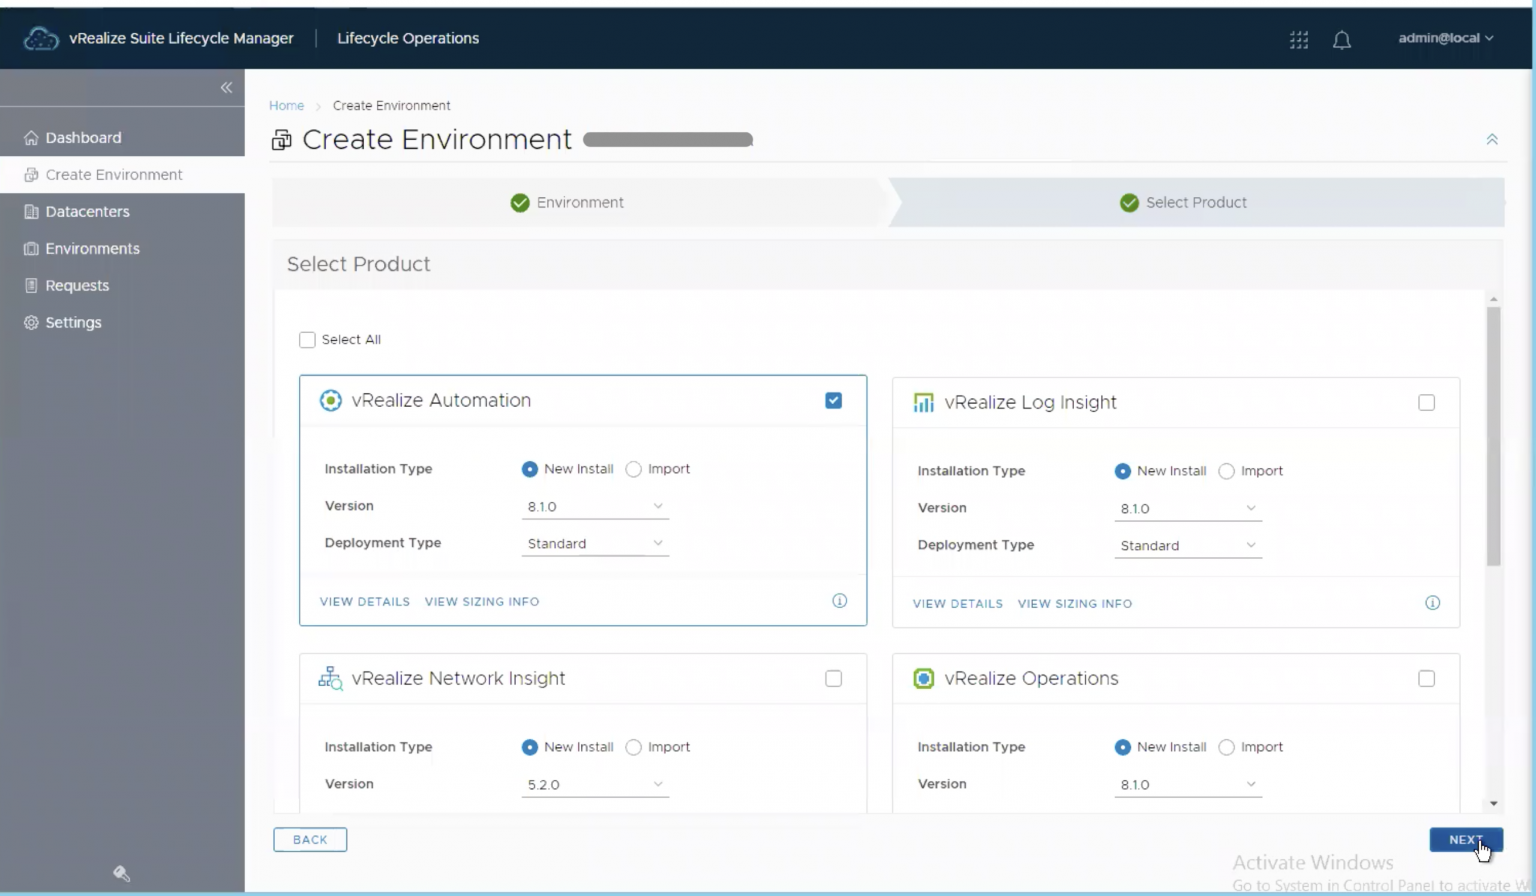Screen dimensions: 1536x896
Task: Open vRealize Automation Version dropdown
Action: pyautogui.click(x=595, y=507)
